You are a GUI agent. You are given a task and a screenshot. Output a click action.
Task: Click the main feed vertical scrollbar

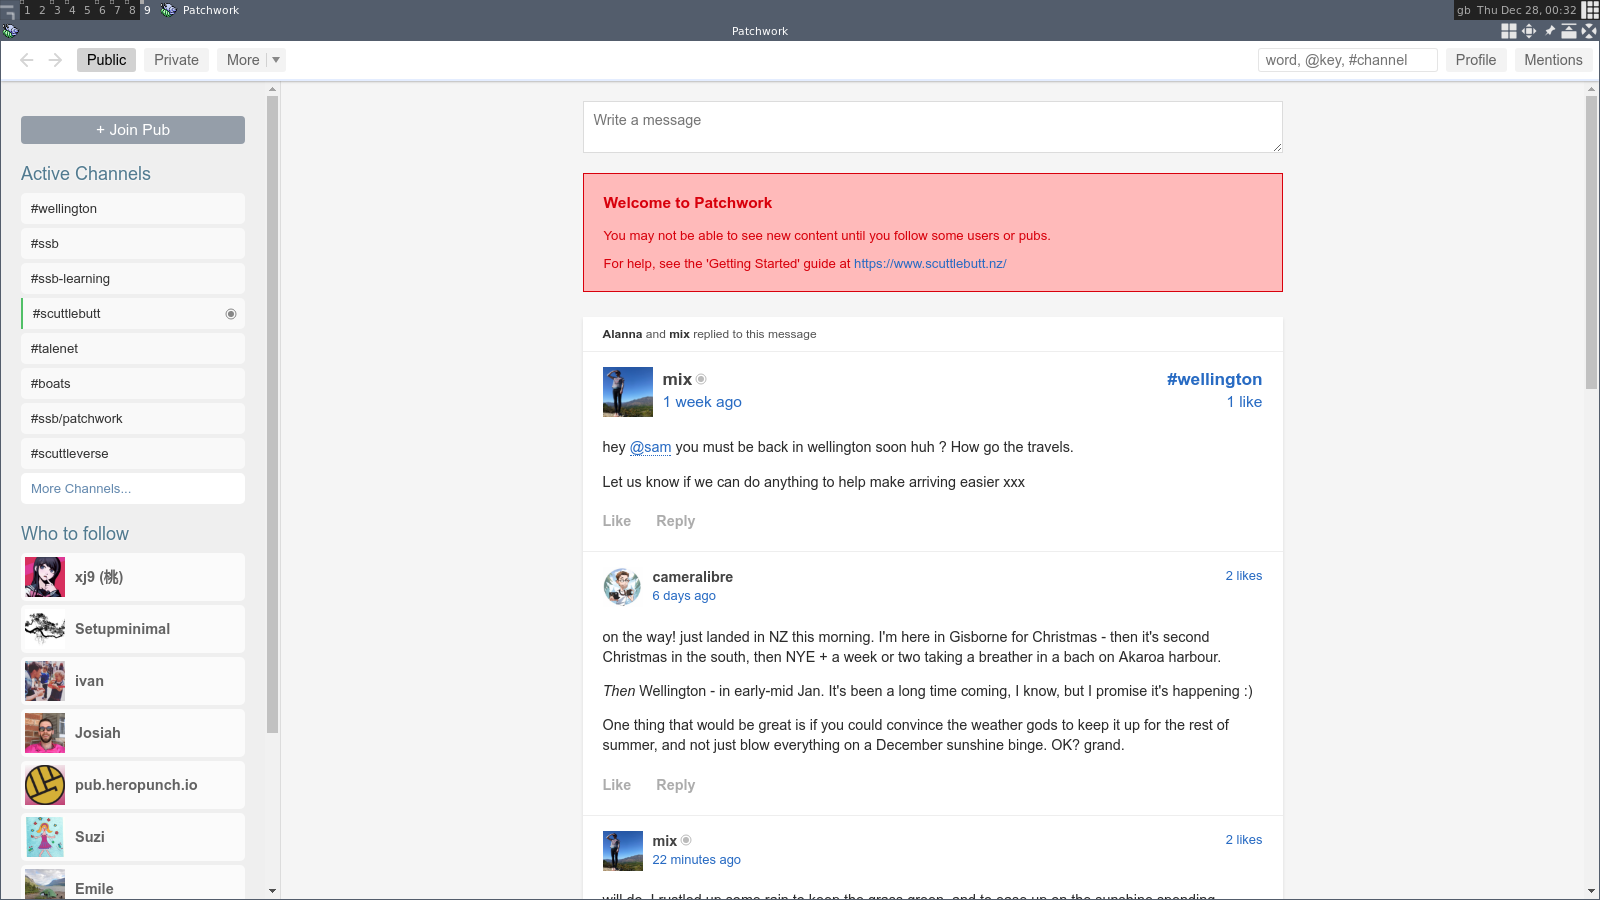click(x=1592, y=242)
